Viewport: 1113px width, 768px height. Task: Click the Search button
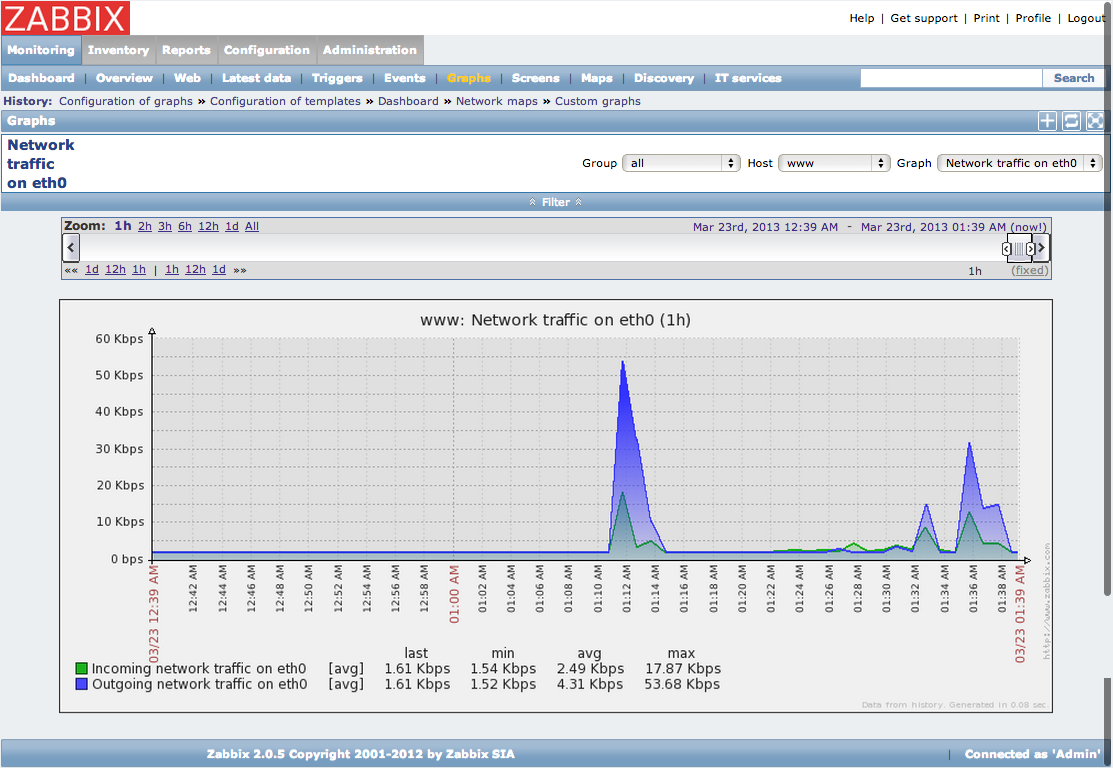coord(1073,78)
